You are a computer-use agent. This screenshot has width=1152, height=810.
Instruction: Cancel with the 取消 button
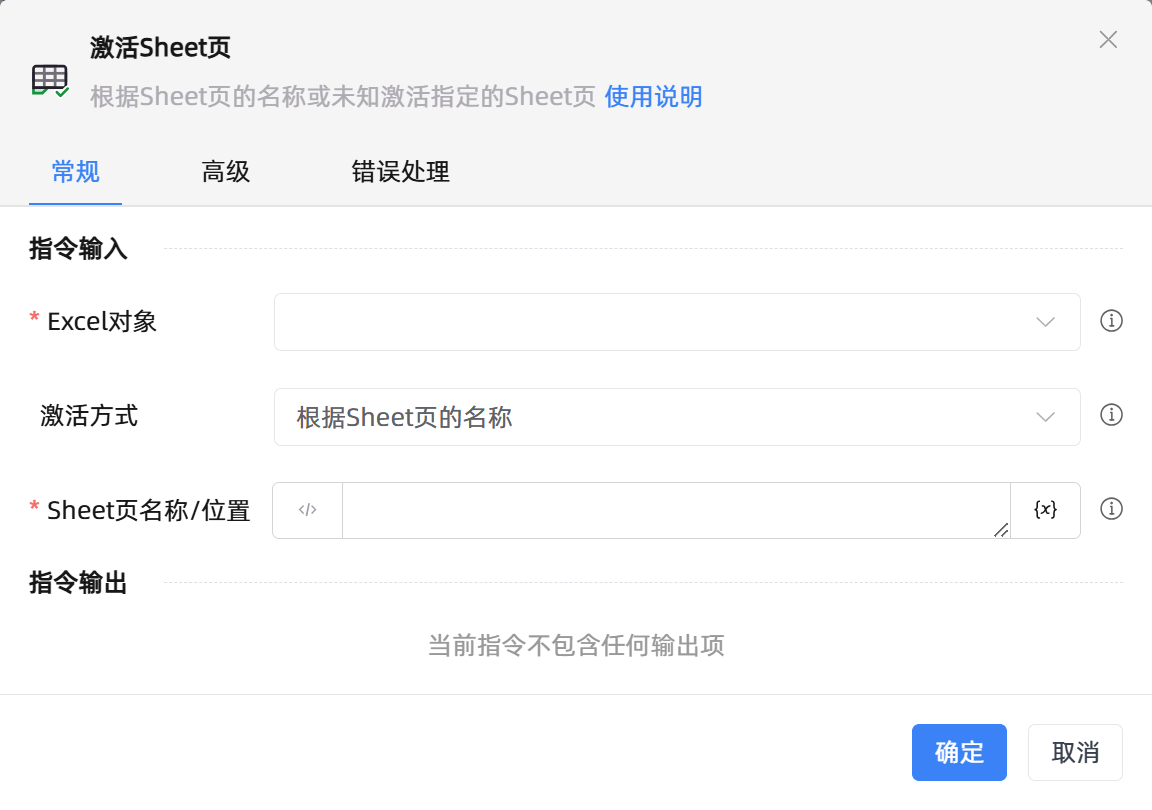[1075, 752]
